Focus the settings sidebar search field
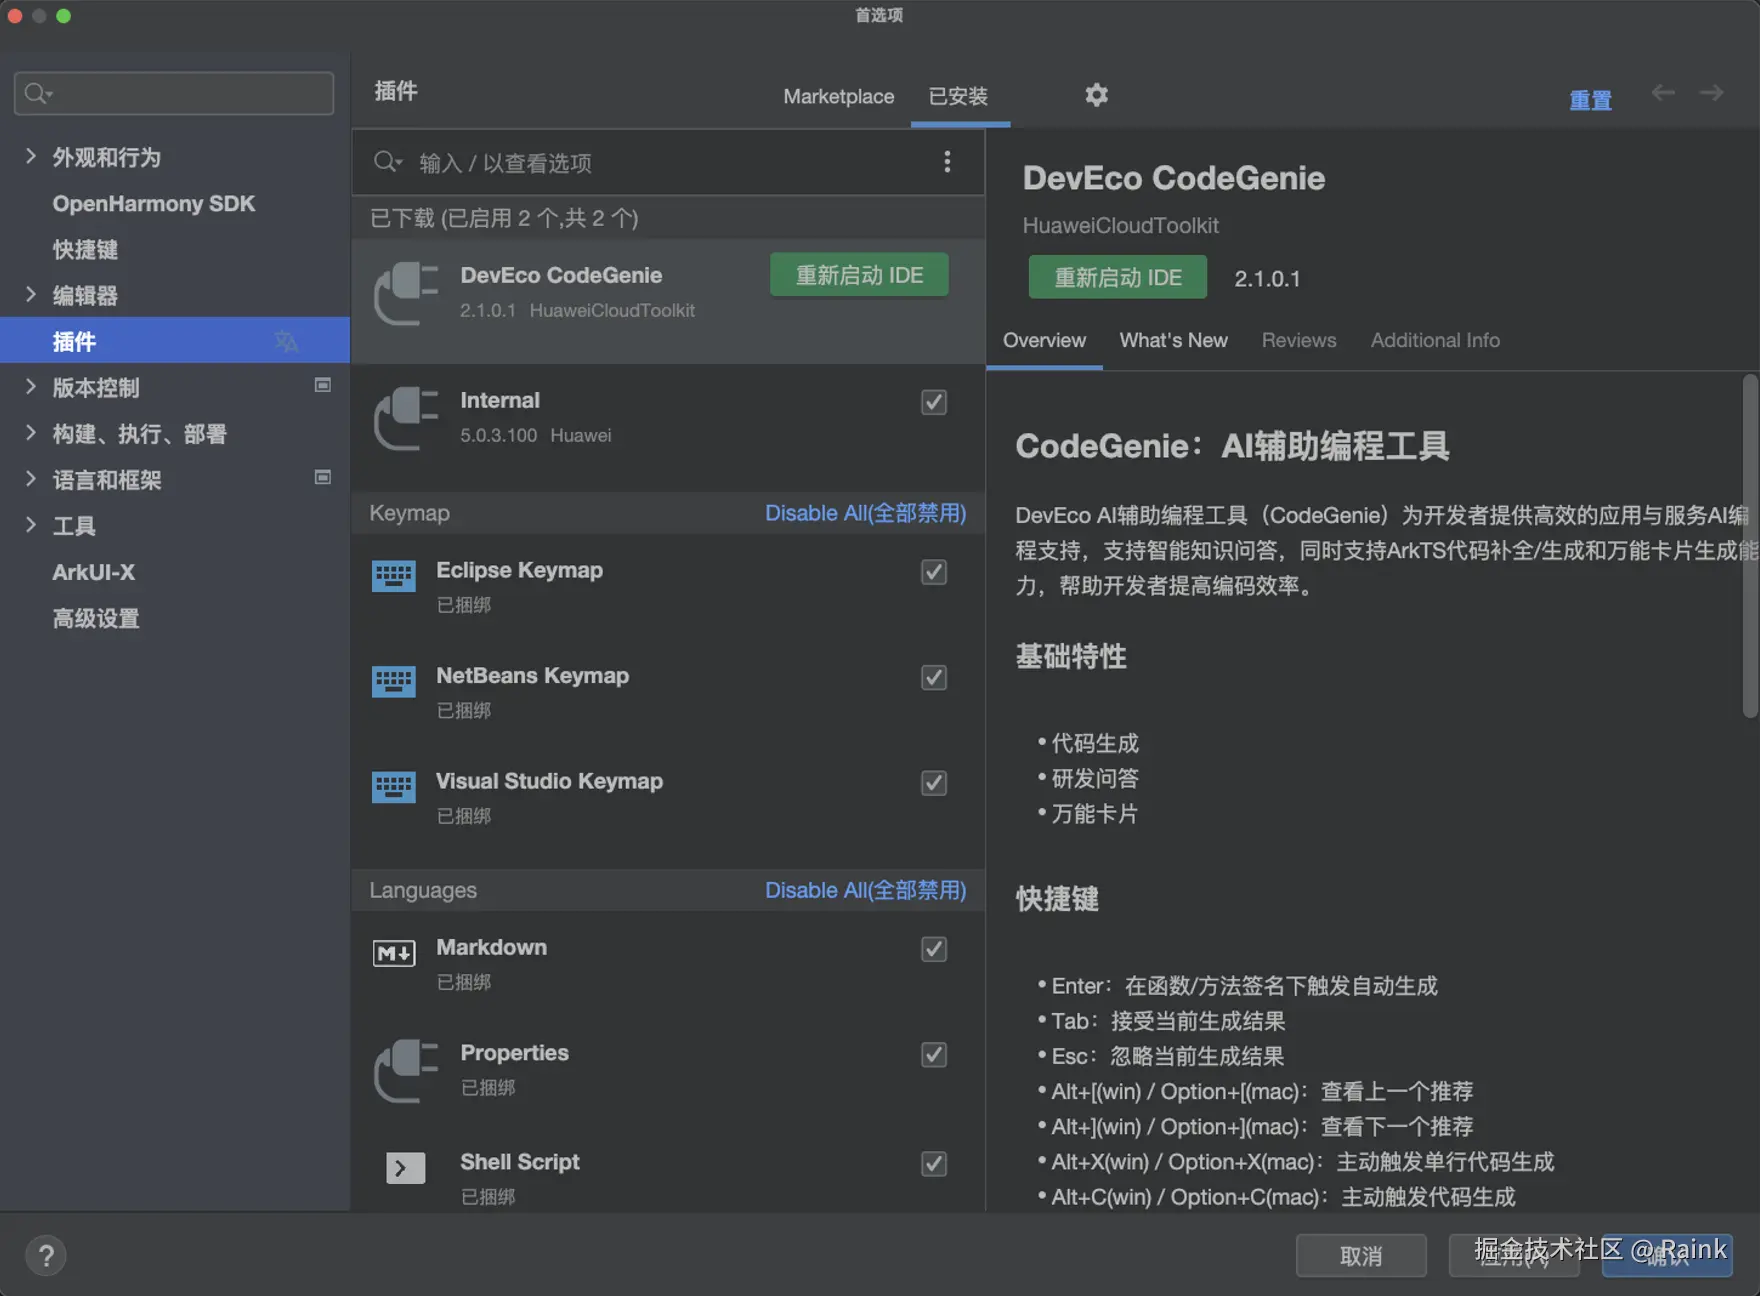1760x1296 pixels. coord(174,93)
